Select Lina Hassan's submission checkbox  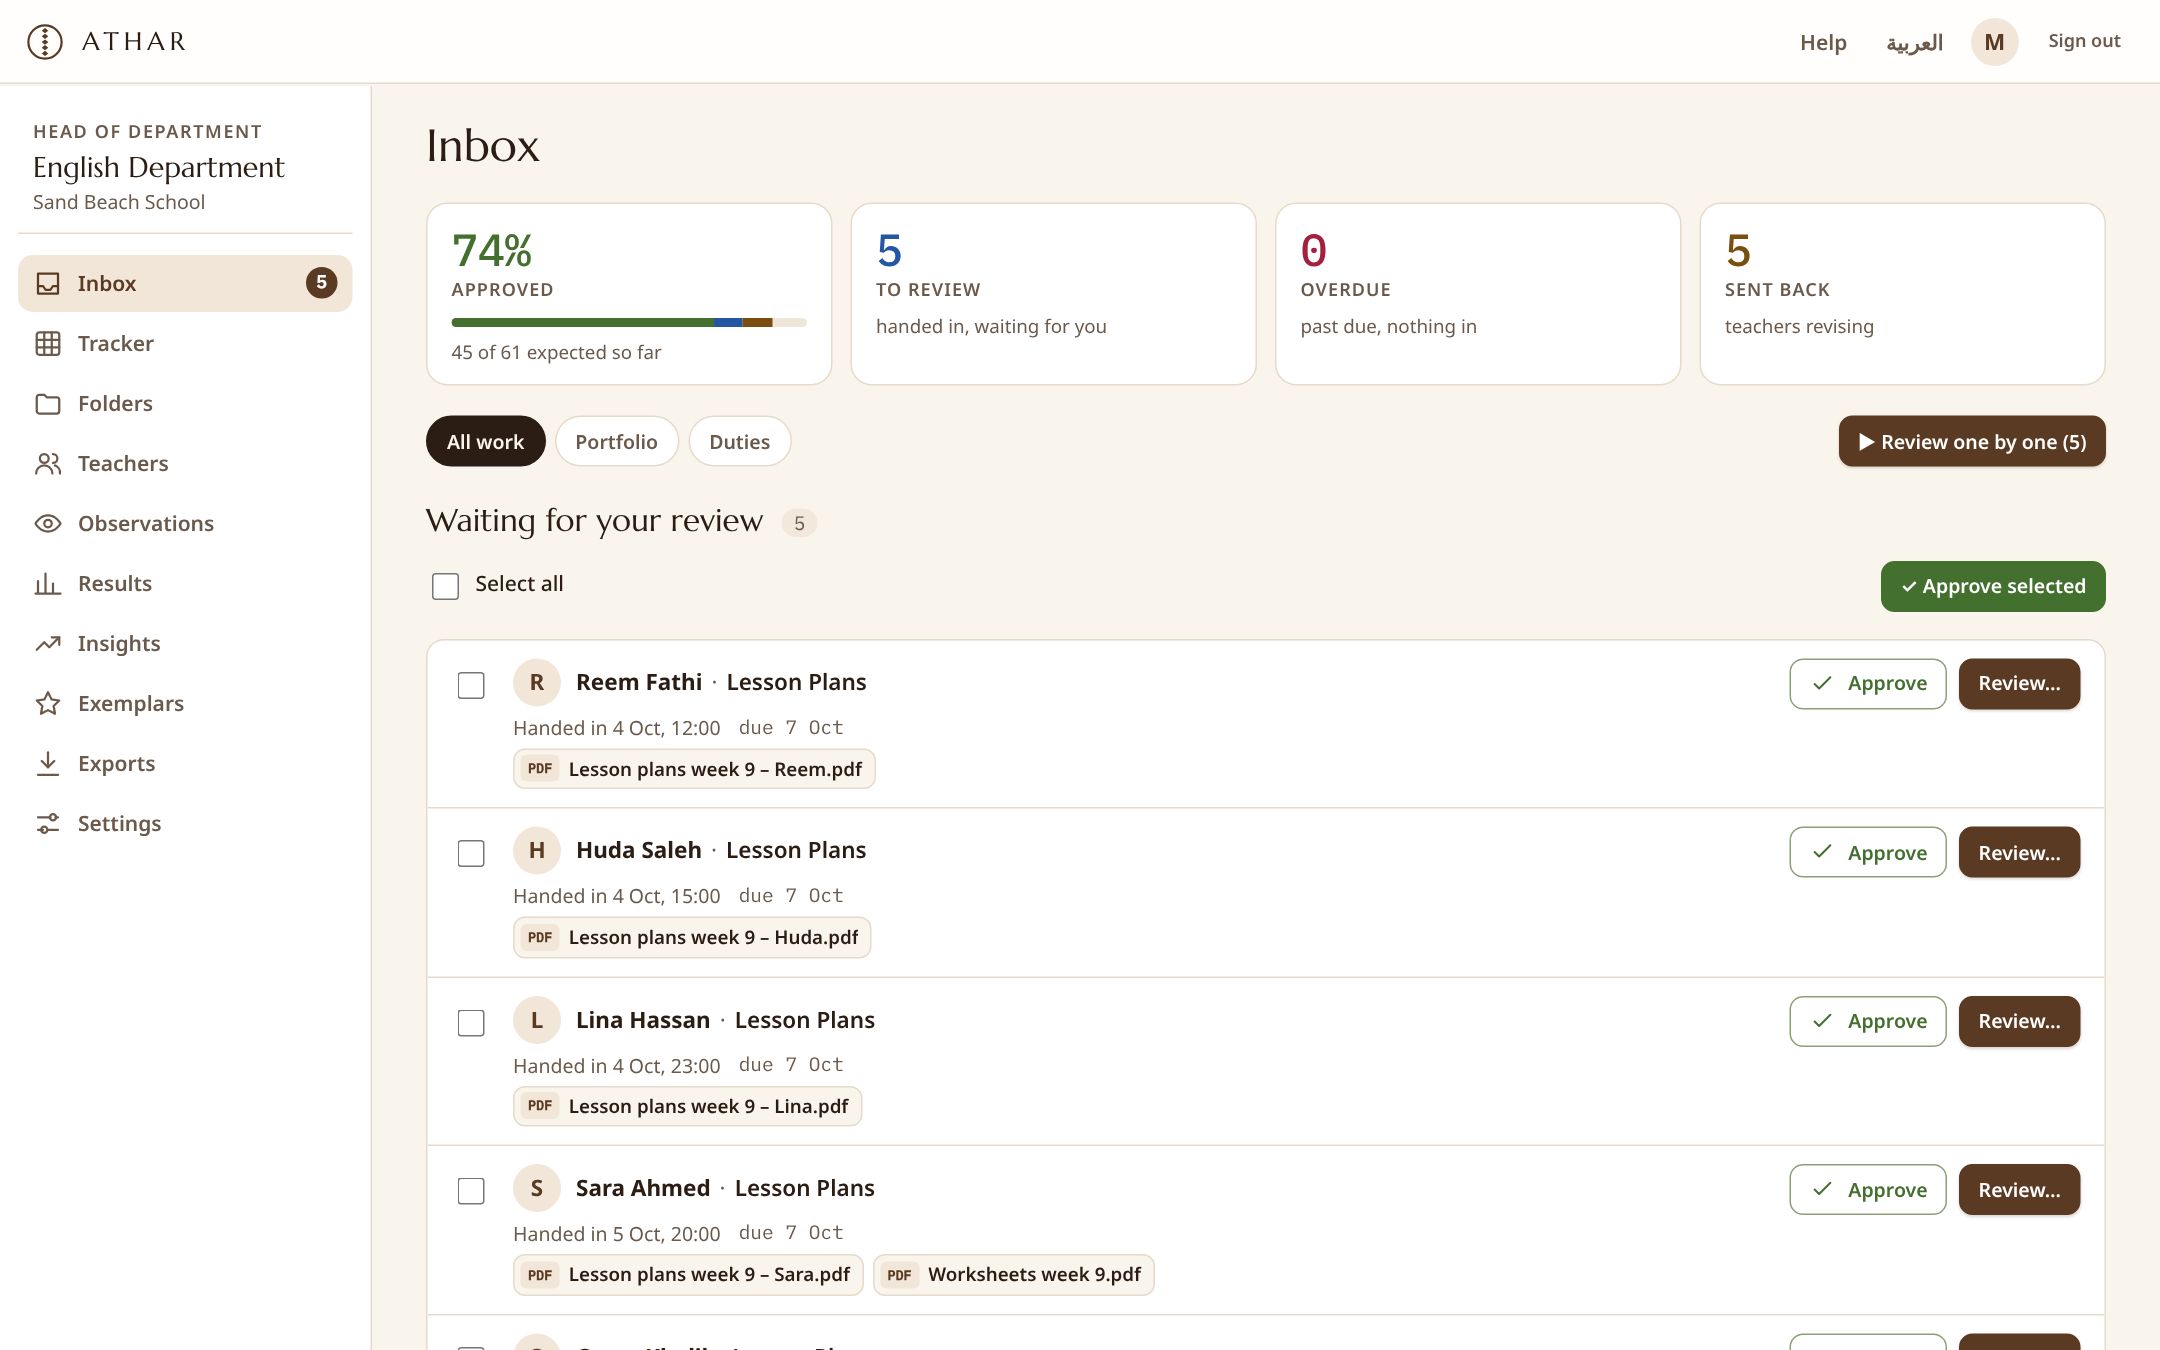(471, 1023)
